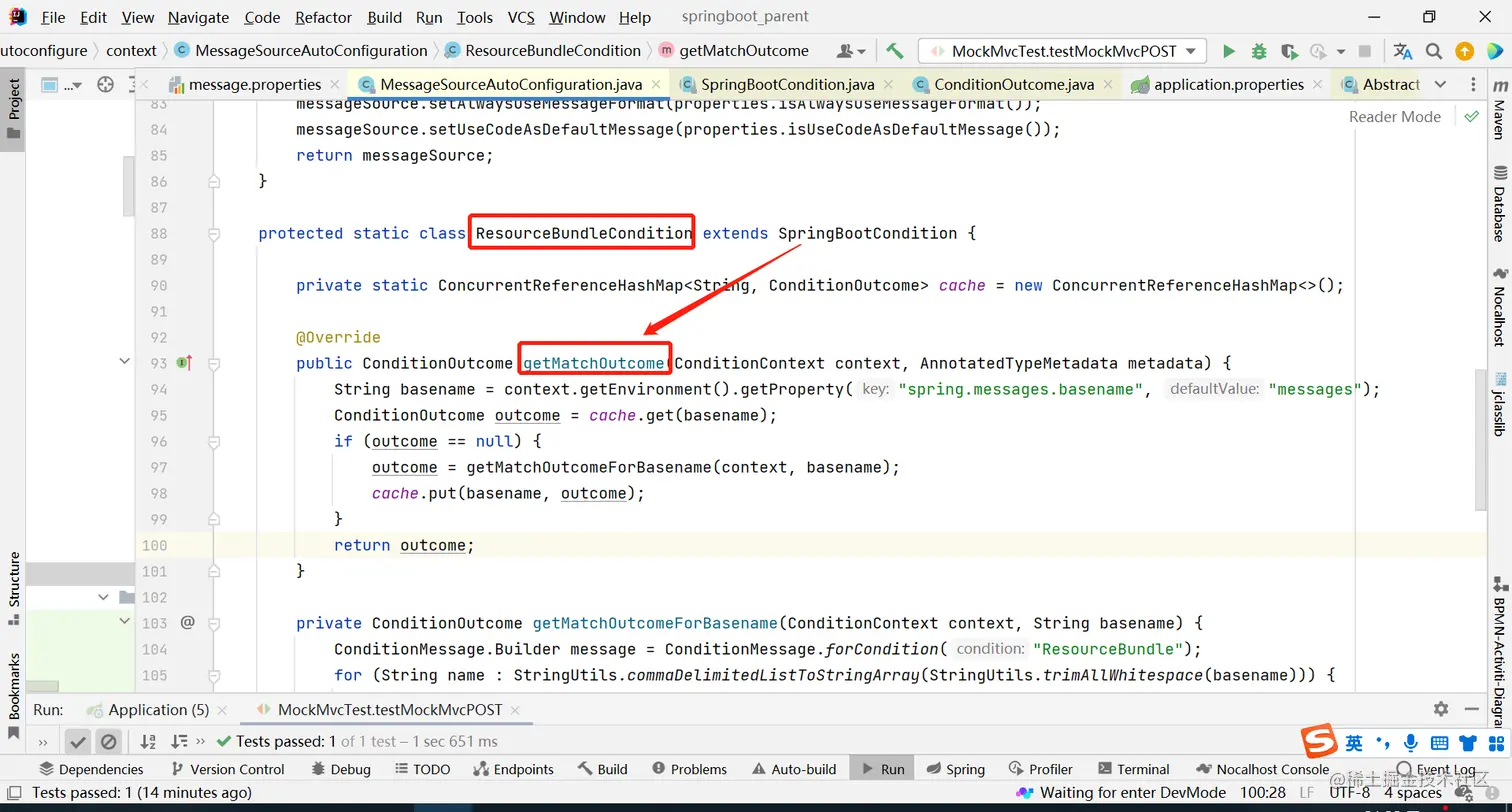Image resolution: width=1512 pixels, height=812 pixels.
Task: Collapse the class fold marker on line 88
Action: click(213, 233)
